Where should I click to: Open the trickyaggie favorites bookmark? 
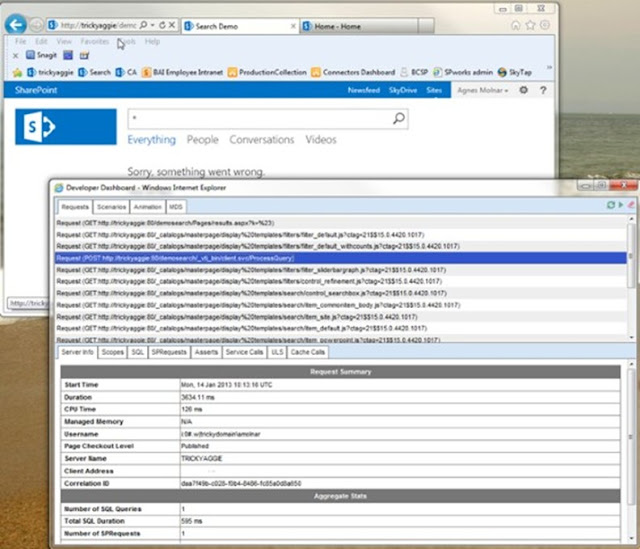[x=50, y=72]
